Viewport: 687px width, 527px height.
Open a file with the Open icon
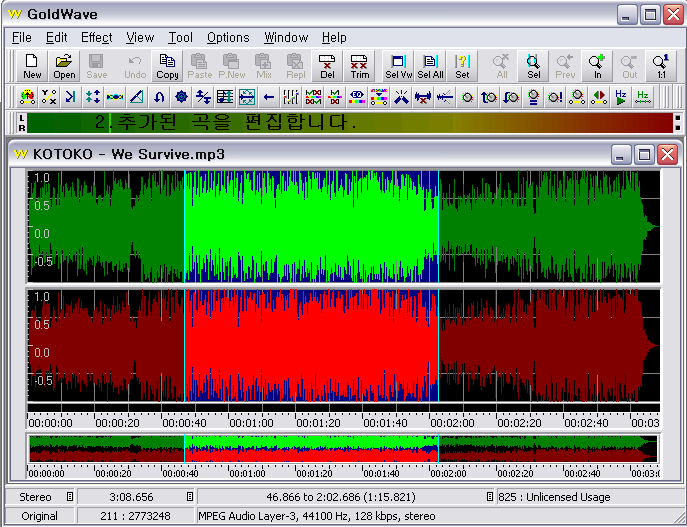click(64, 66)
